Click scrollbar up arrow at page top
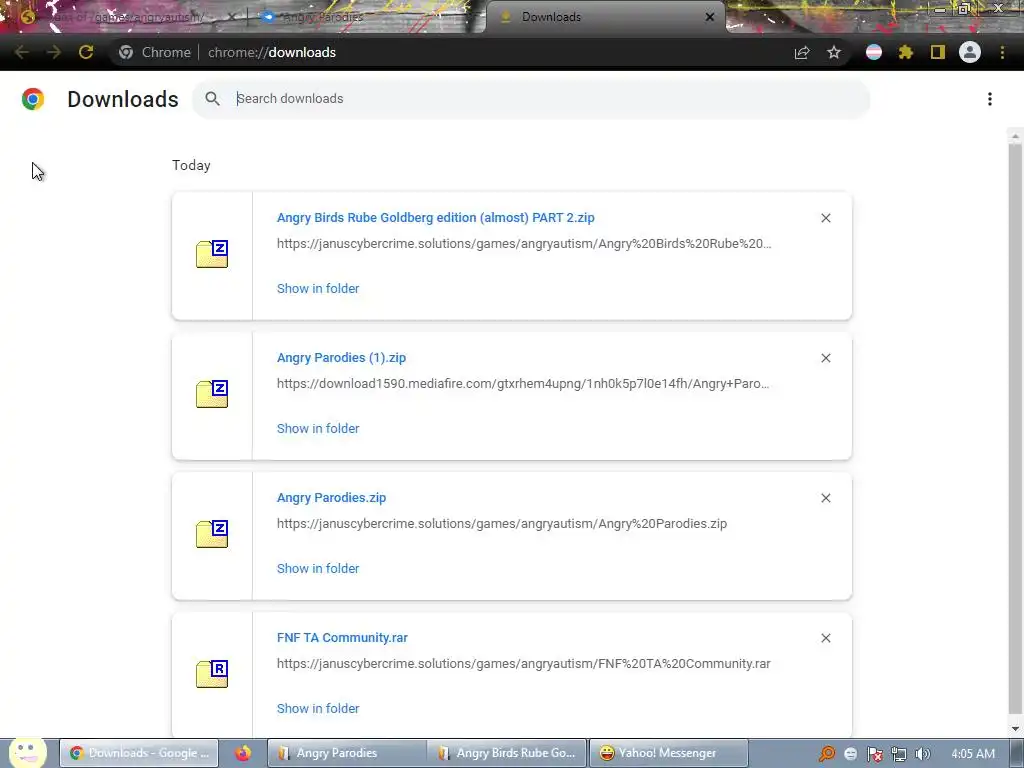 point(1015,136)
